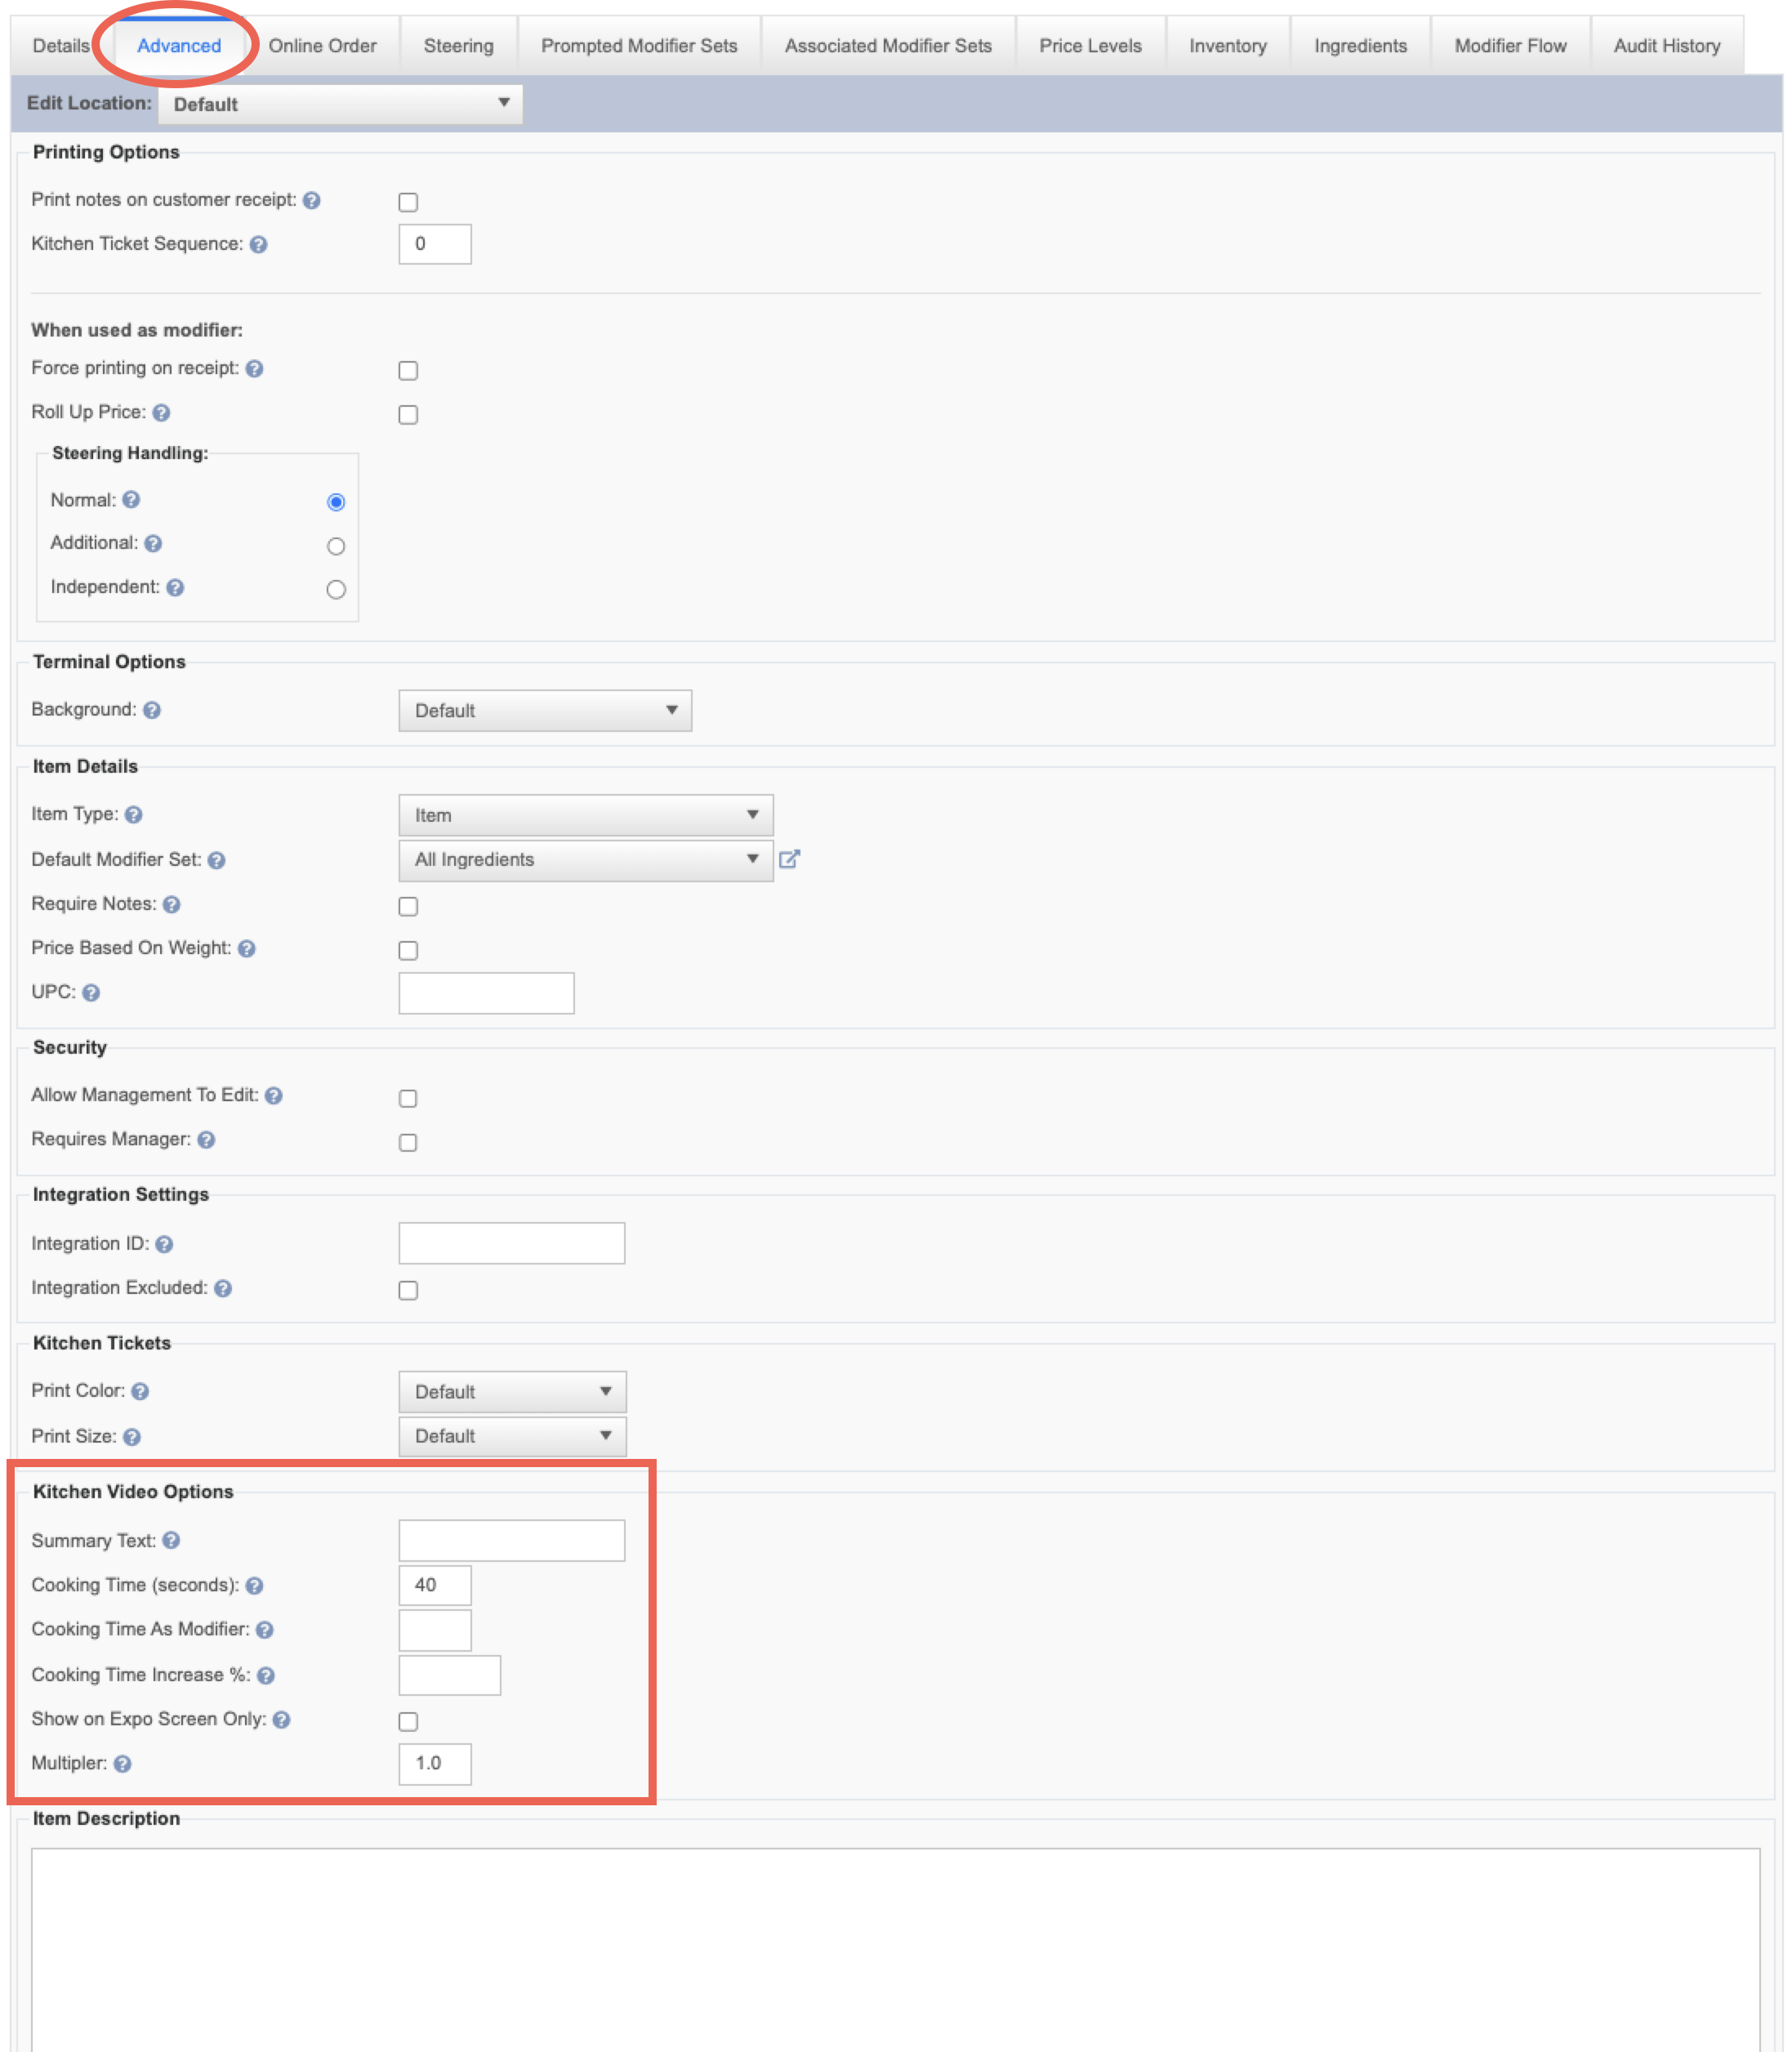Show help for Independent steering handling

[176, 587]
